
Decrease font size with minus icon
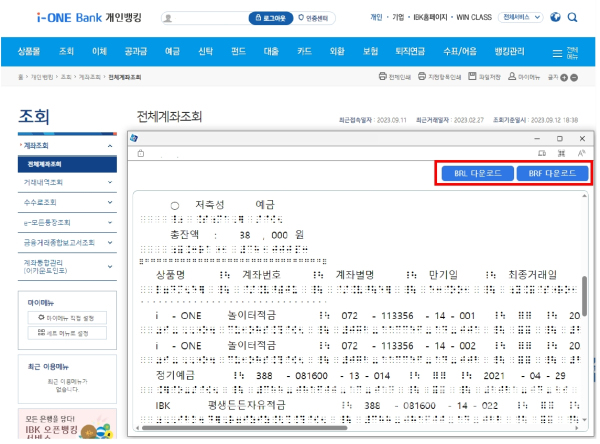(574, 78)
